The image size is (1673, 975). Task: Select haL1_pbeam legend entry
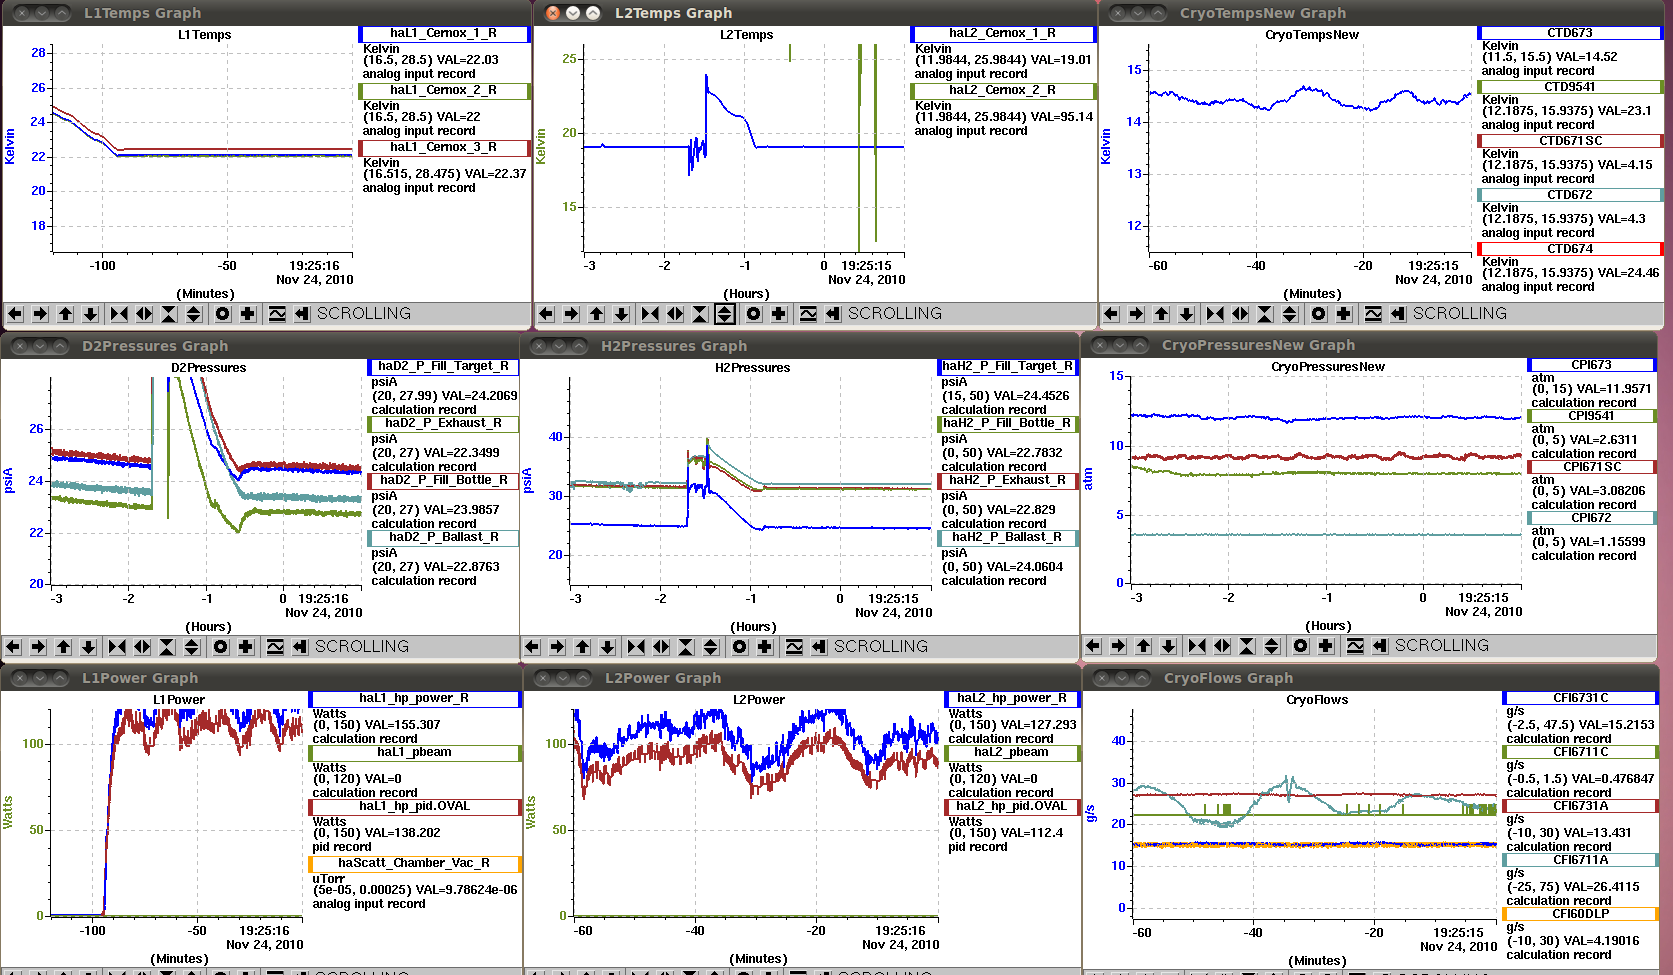(414, 753)
